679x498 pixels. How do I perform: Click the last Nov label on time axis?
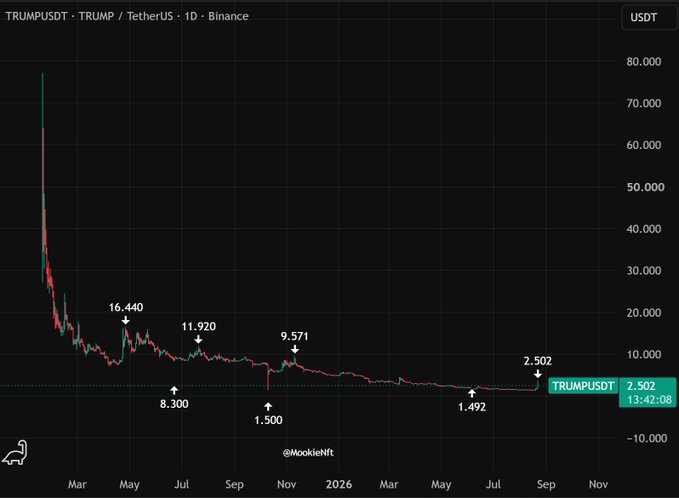598,484
